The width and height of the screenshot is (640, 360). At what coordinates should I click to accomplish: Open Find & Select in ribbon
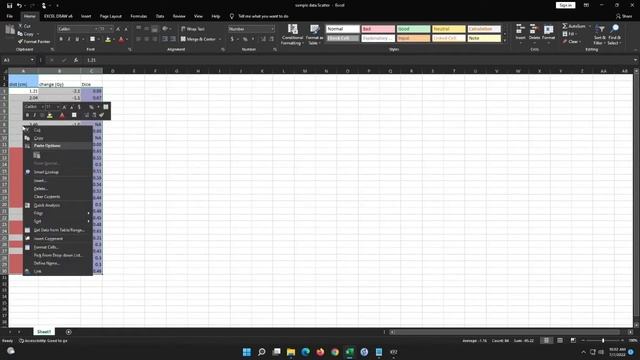(614, 34)
